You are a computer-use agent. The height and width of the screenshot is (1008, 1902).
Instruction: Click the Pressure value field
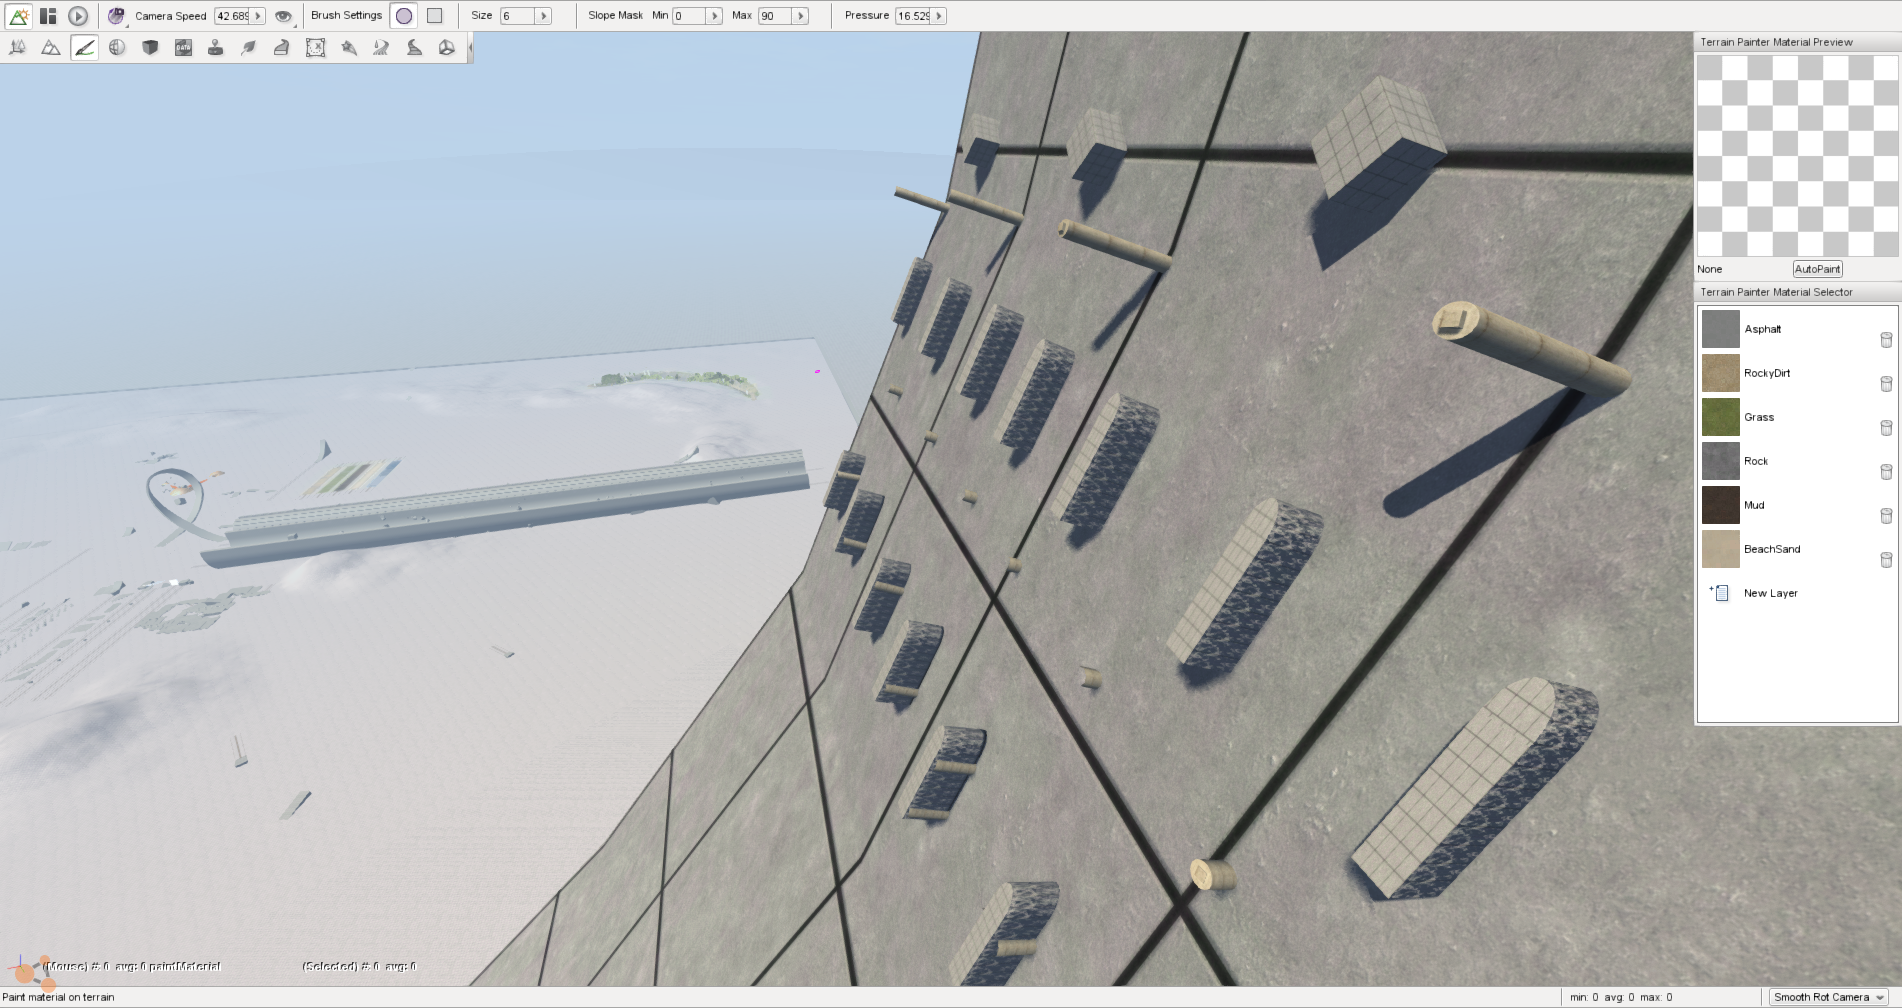click(913, 16)
